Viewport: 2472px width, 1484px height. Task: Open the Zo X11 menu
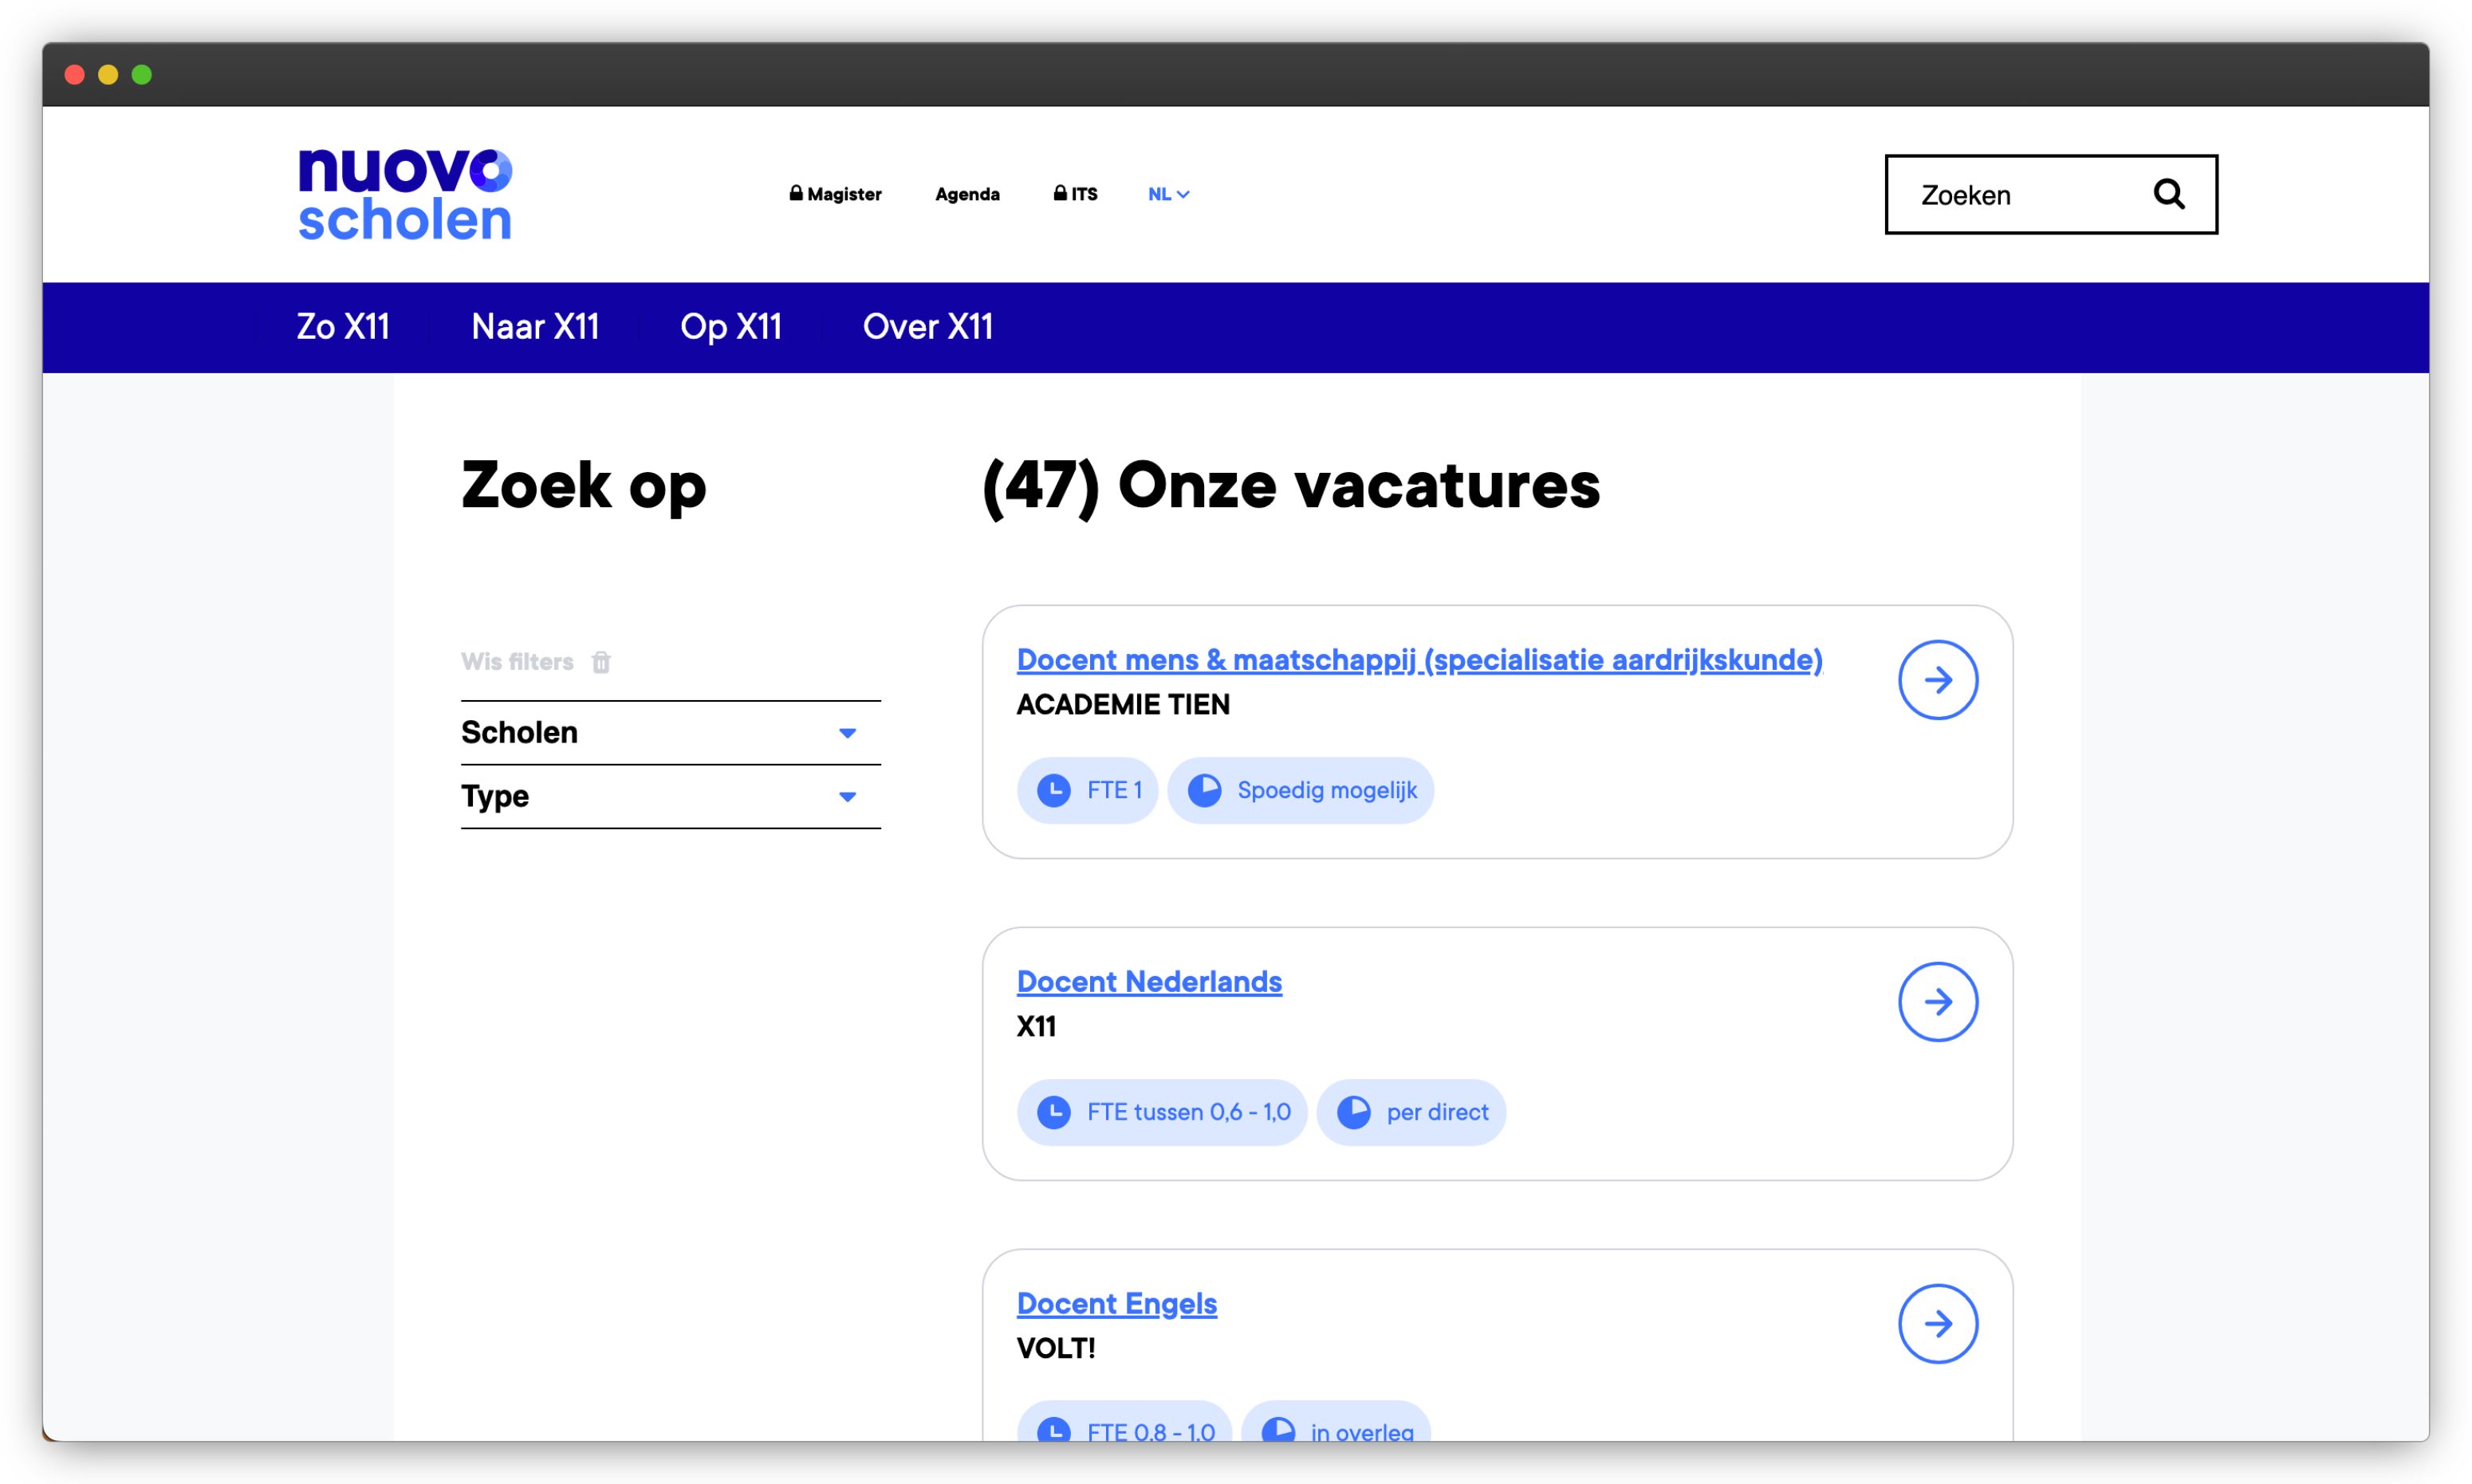coord(343,327)
